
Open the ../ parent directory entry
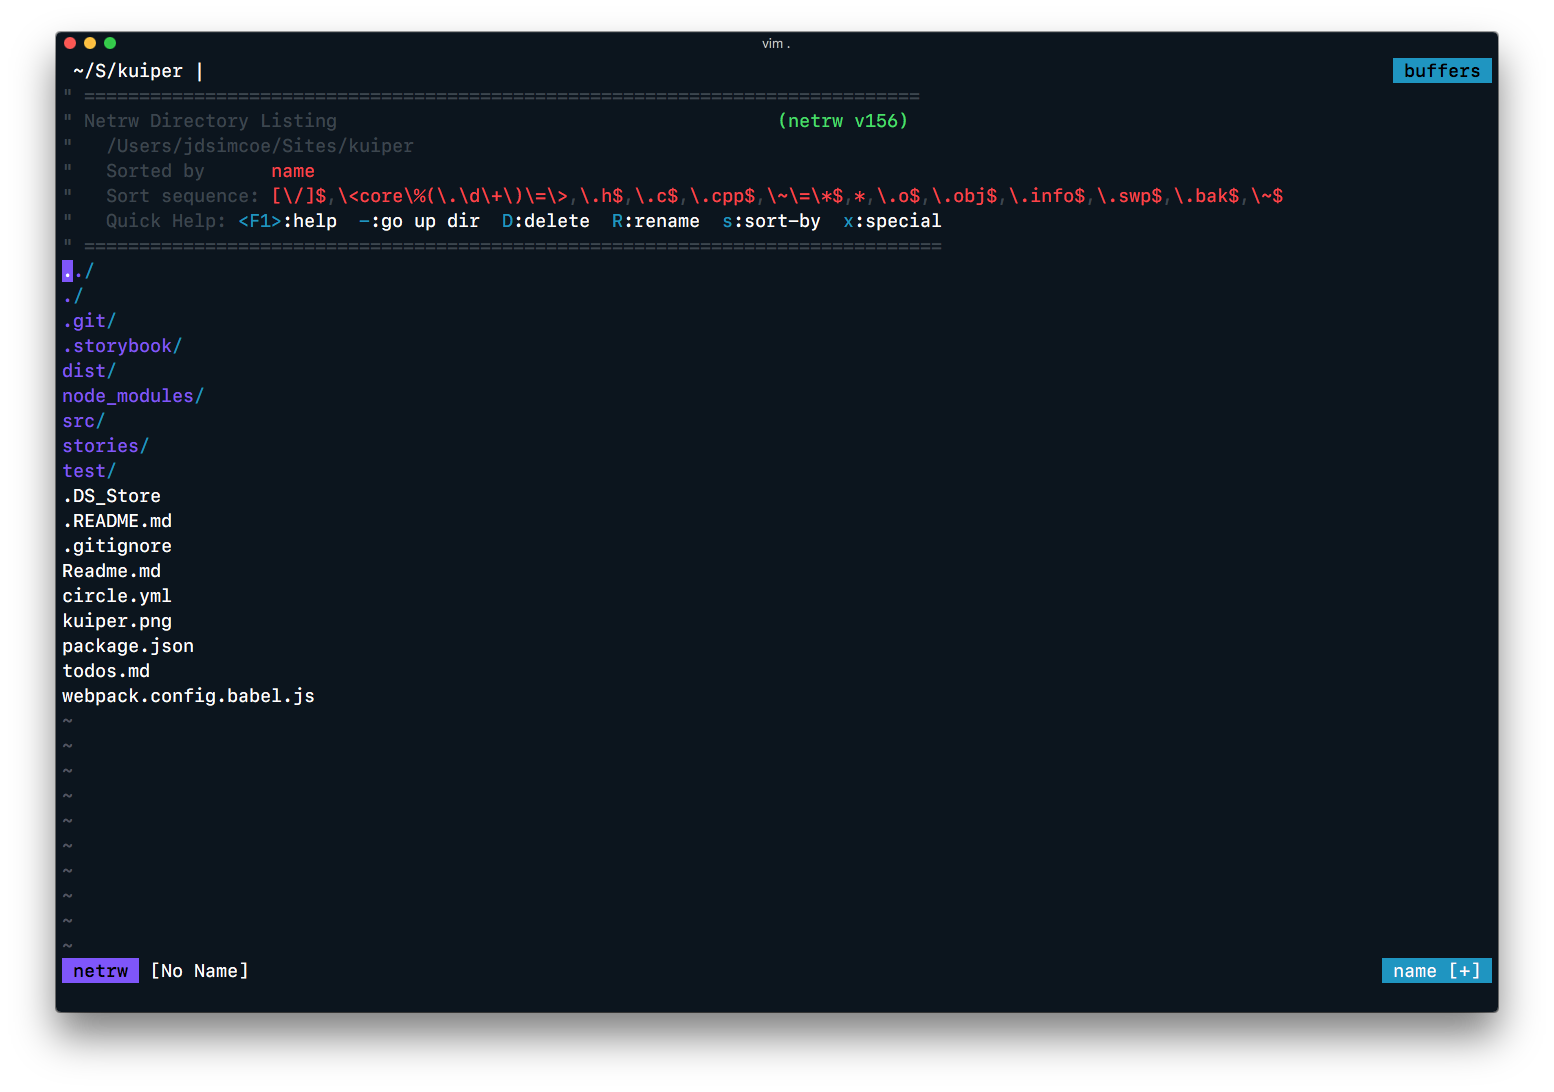pos(78,271)
